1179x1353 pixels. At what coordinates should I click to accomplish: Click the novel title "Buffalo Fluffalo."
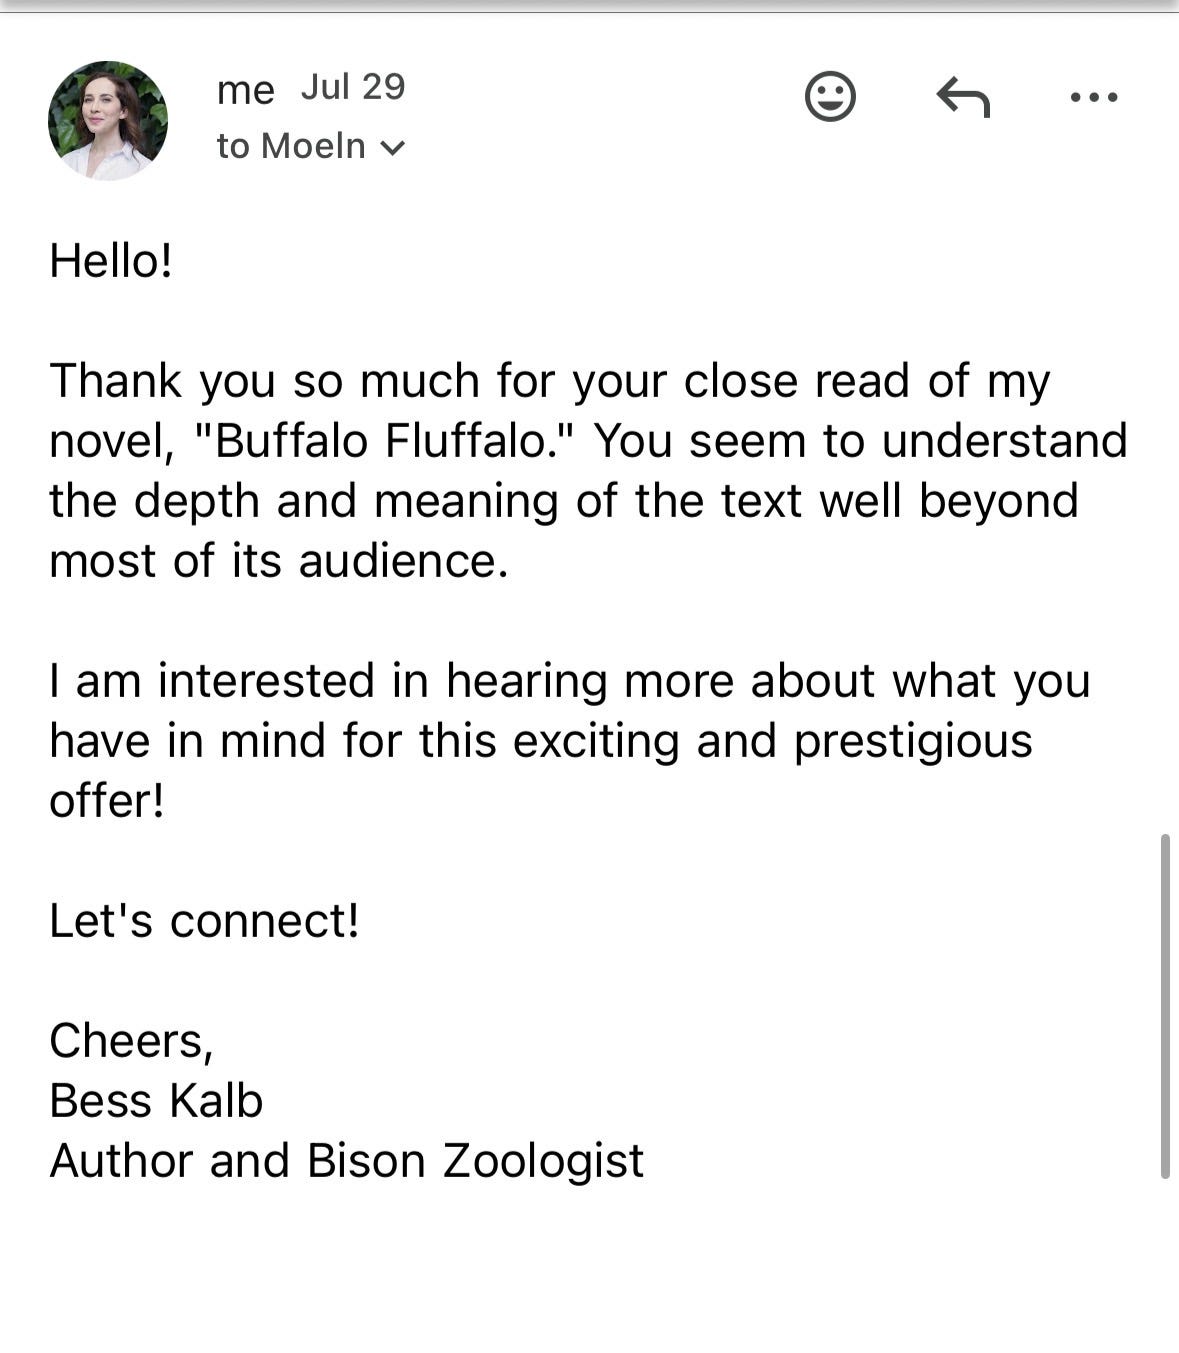388,441
